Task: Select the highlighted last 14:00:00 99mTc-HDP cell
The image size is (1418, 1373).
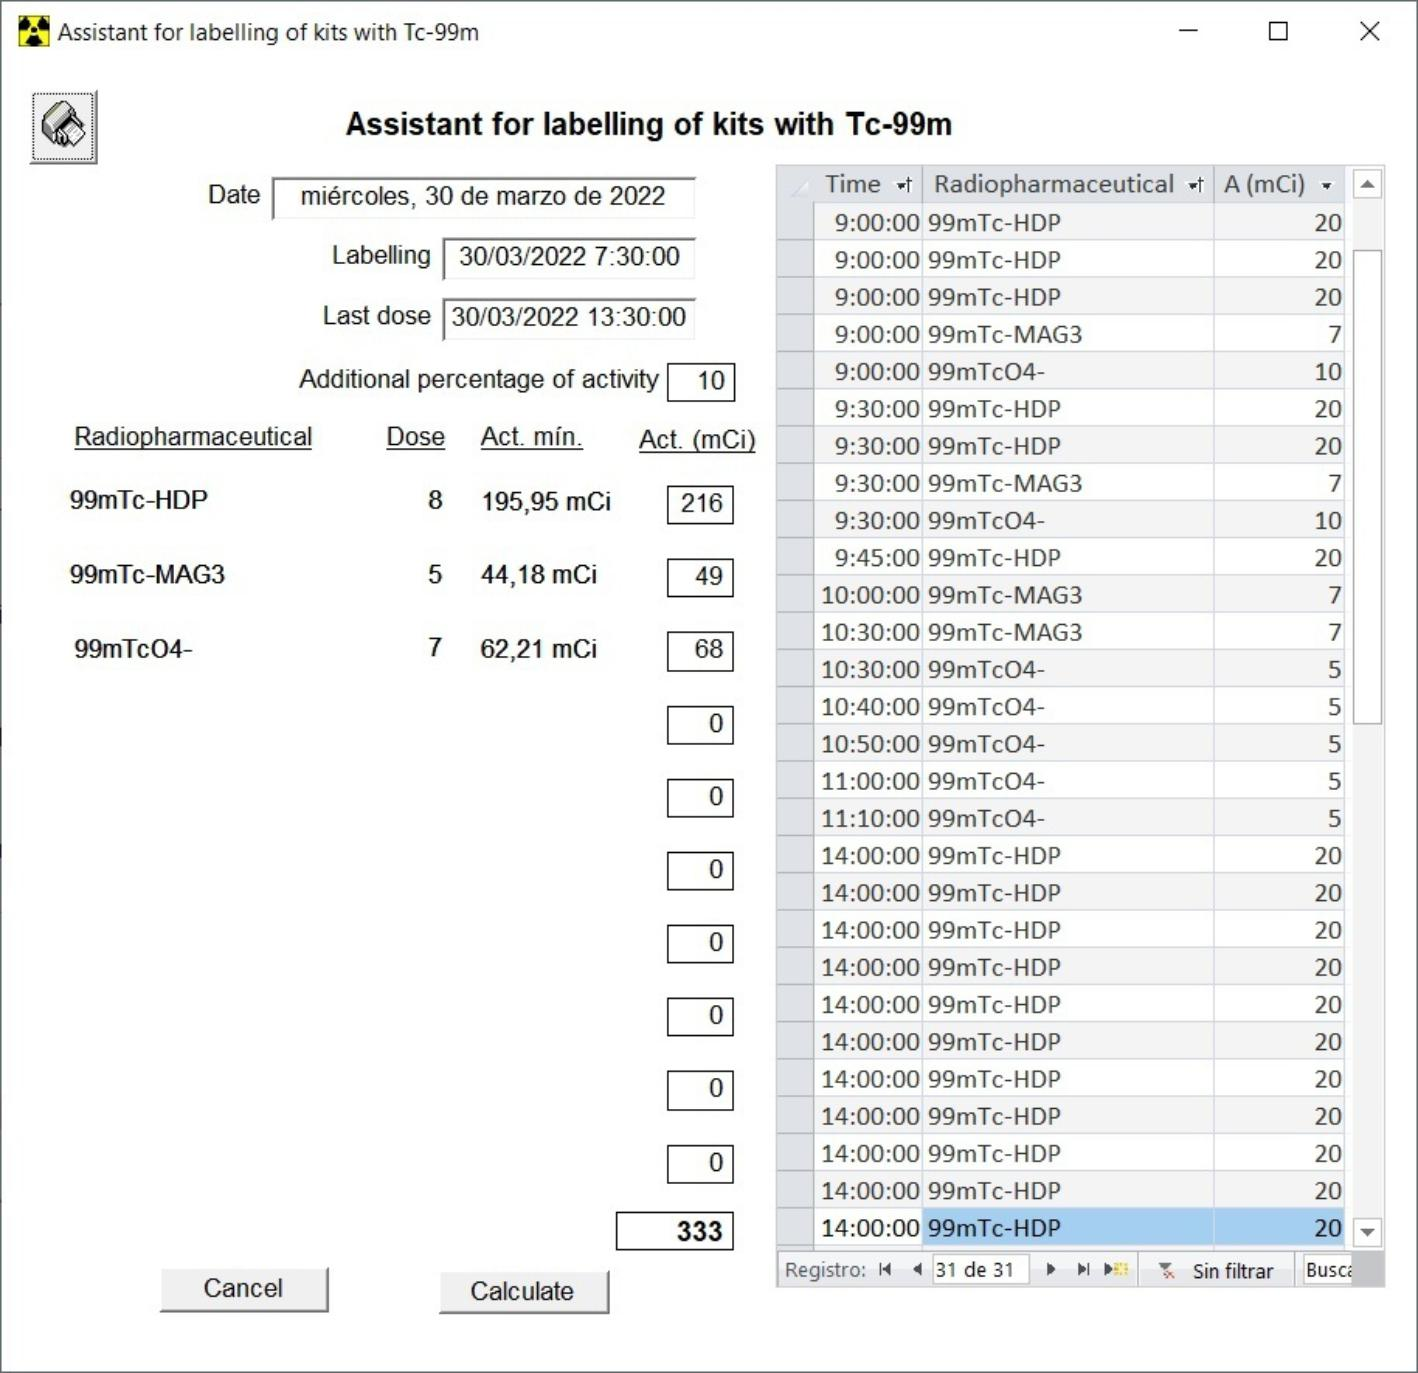Action: point(1069,1228)
